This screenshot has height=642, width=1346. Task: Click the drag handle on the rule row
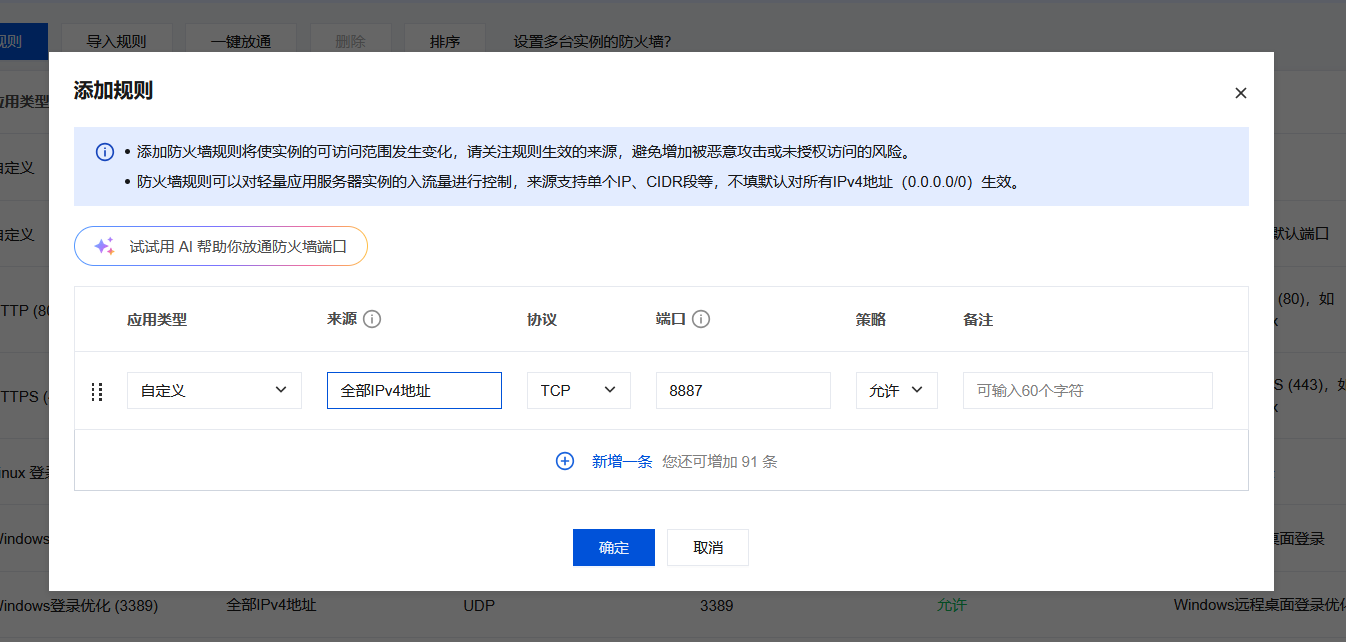(x=97, y=391)
